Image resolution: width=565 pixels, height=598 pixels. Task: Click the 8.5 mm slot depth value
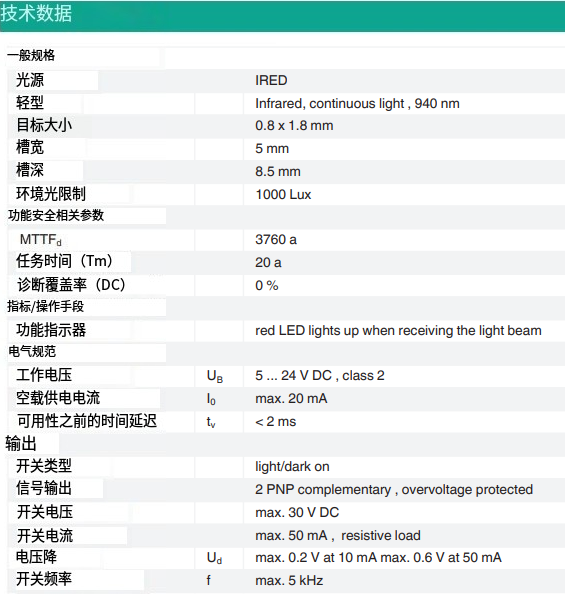278,171
